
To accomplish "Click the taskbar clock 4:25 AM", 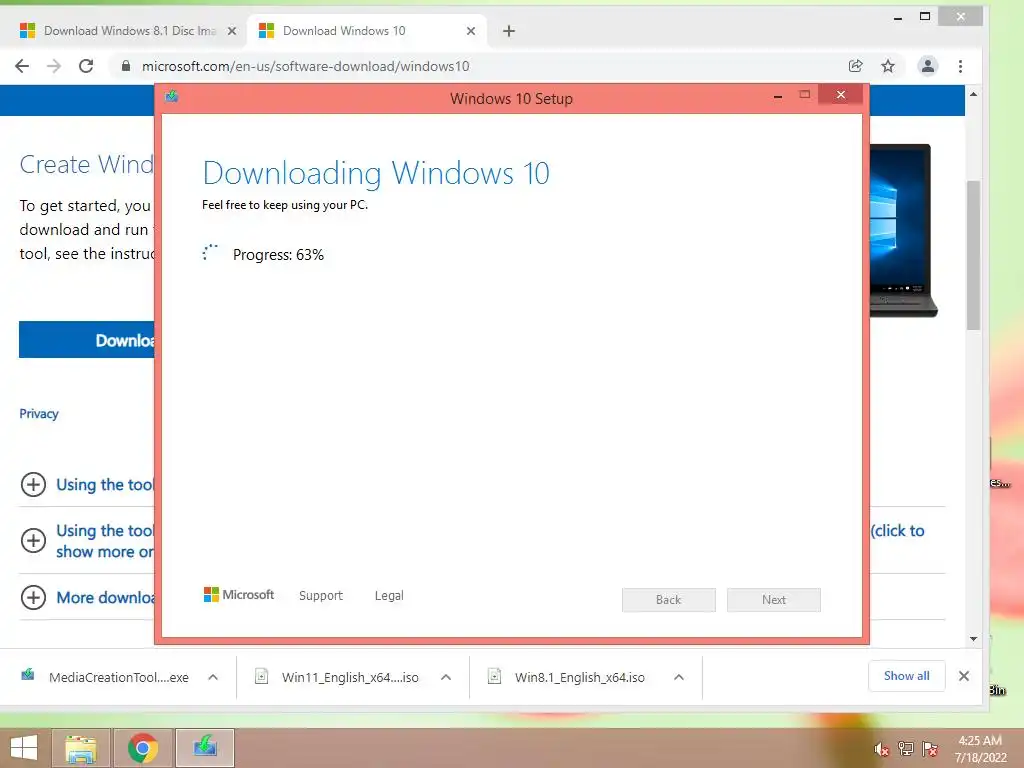I will (980, 741).
